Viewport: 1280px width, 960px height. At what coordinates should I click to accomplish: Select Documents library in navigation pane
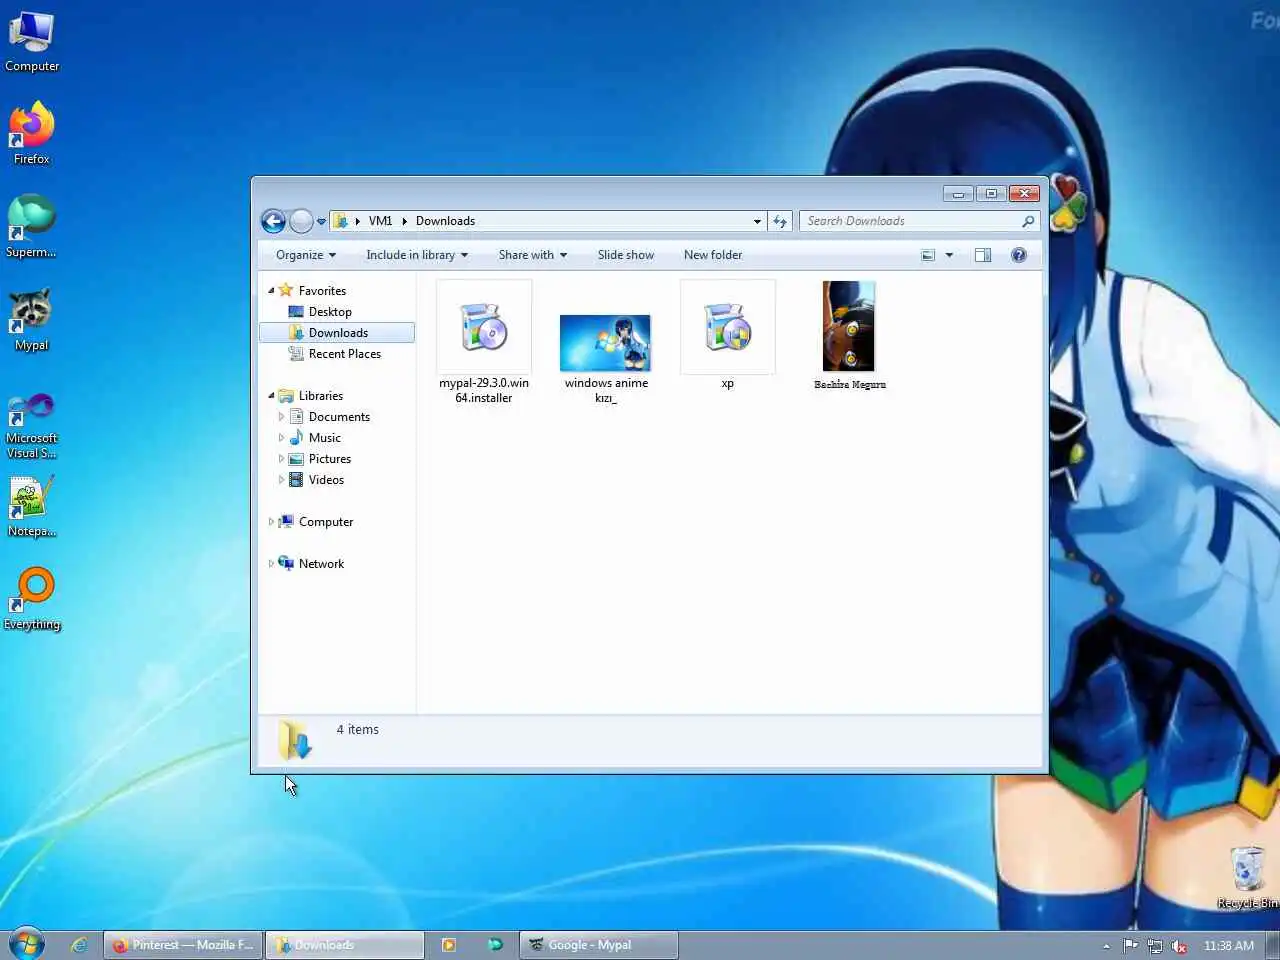(339, 417)
